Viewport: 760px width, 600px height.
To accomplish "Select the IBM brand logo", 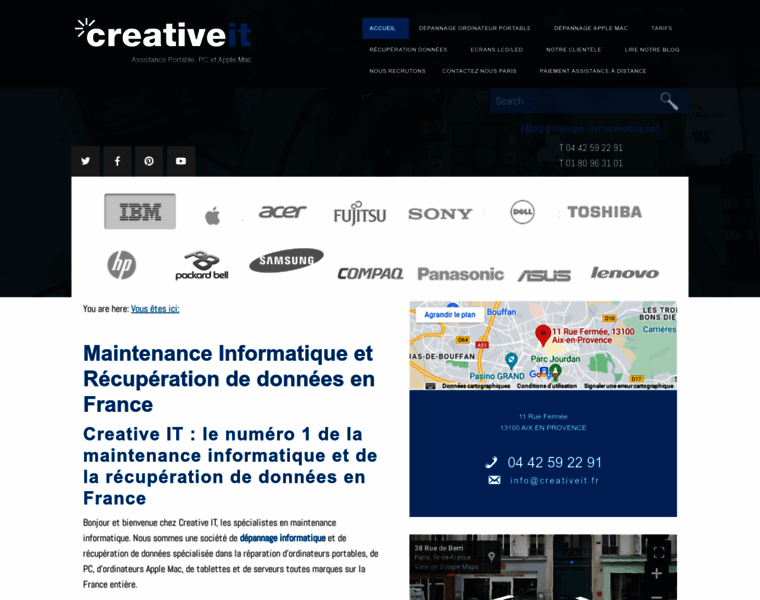I will (x=140, y=211).
